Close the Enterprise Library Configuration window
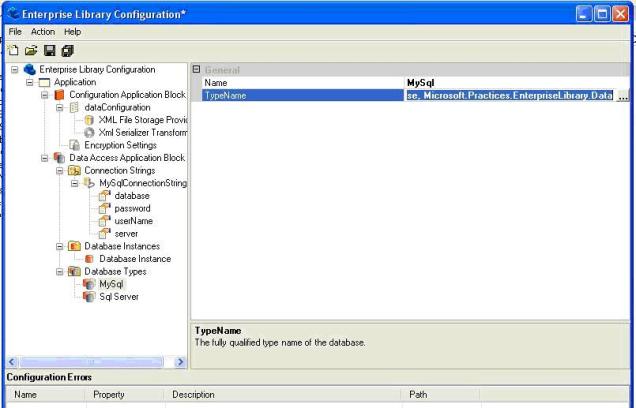Viewport: 636px width, 408px height. 621,14
